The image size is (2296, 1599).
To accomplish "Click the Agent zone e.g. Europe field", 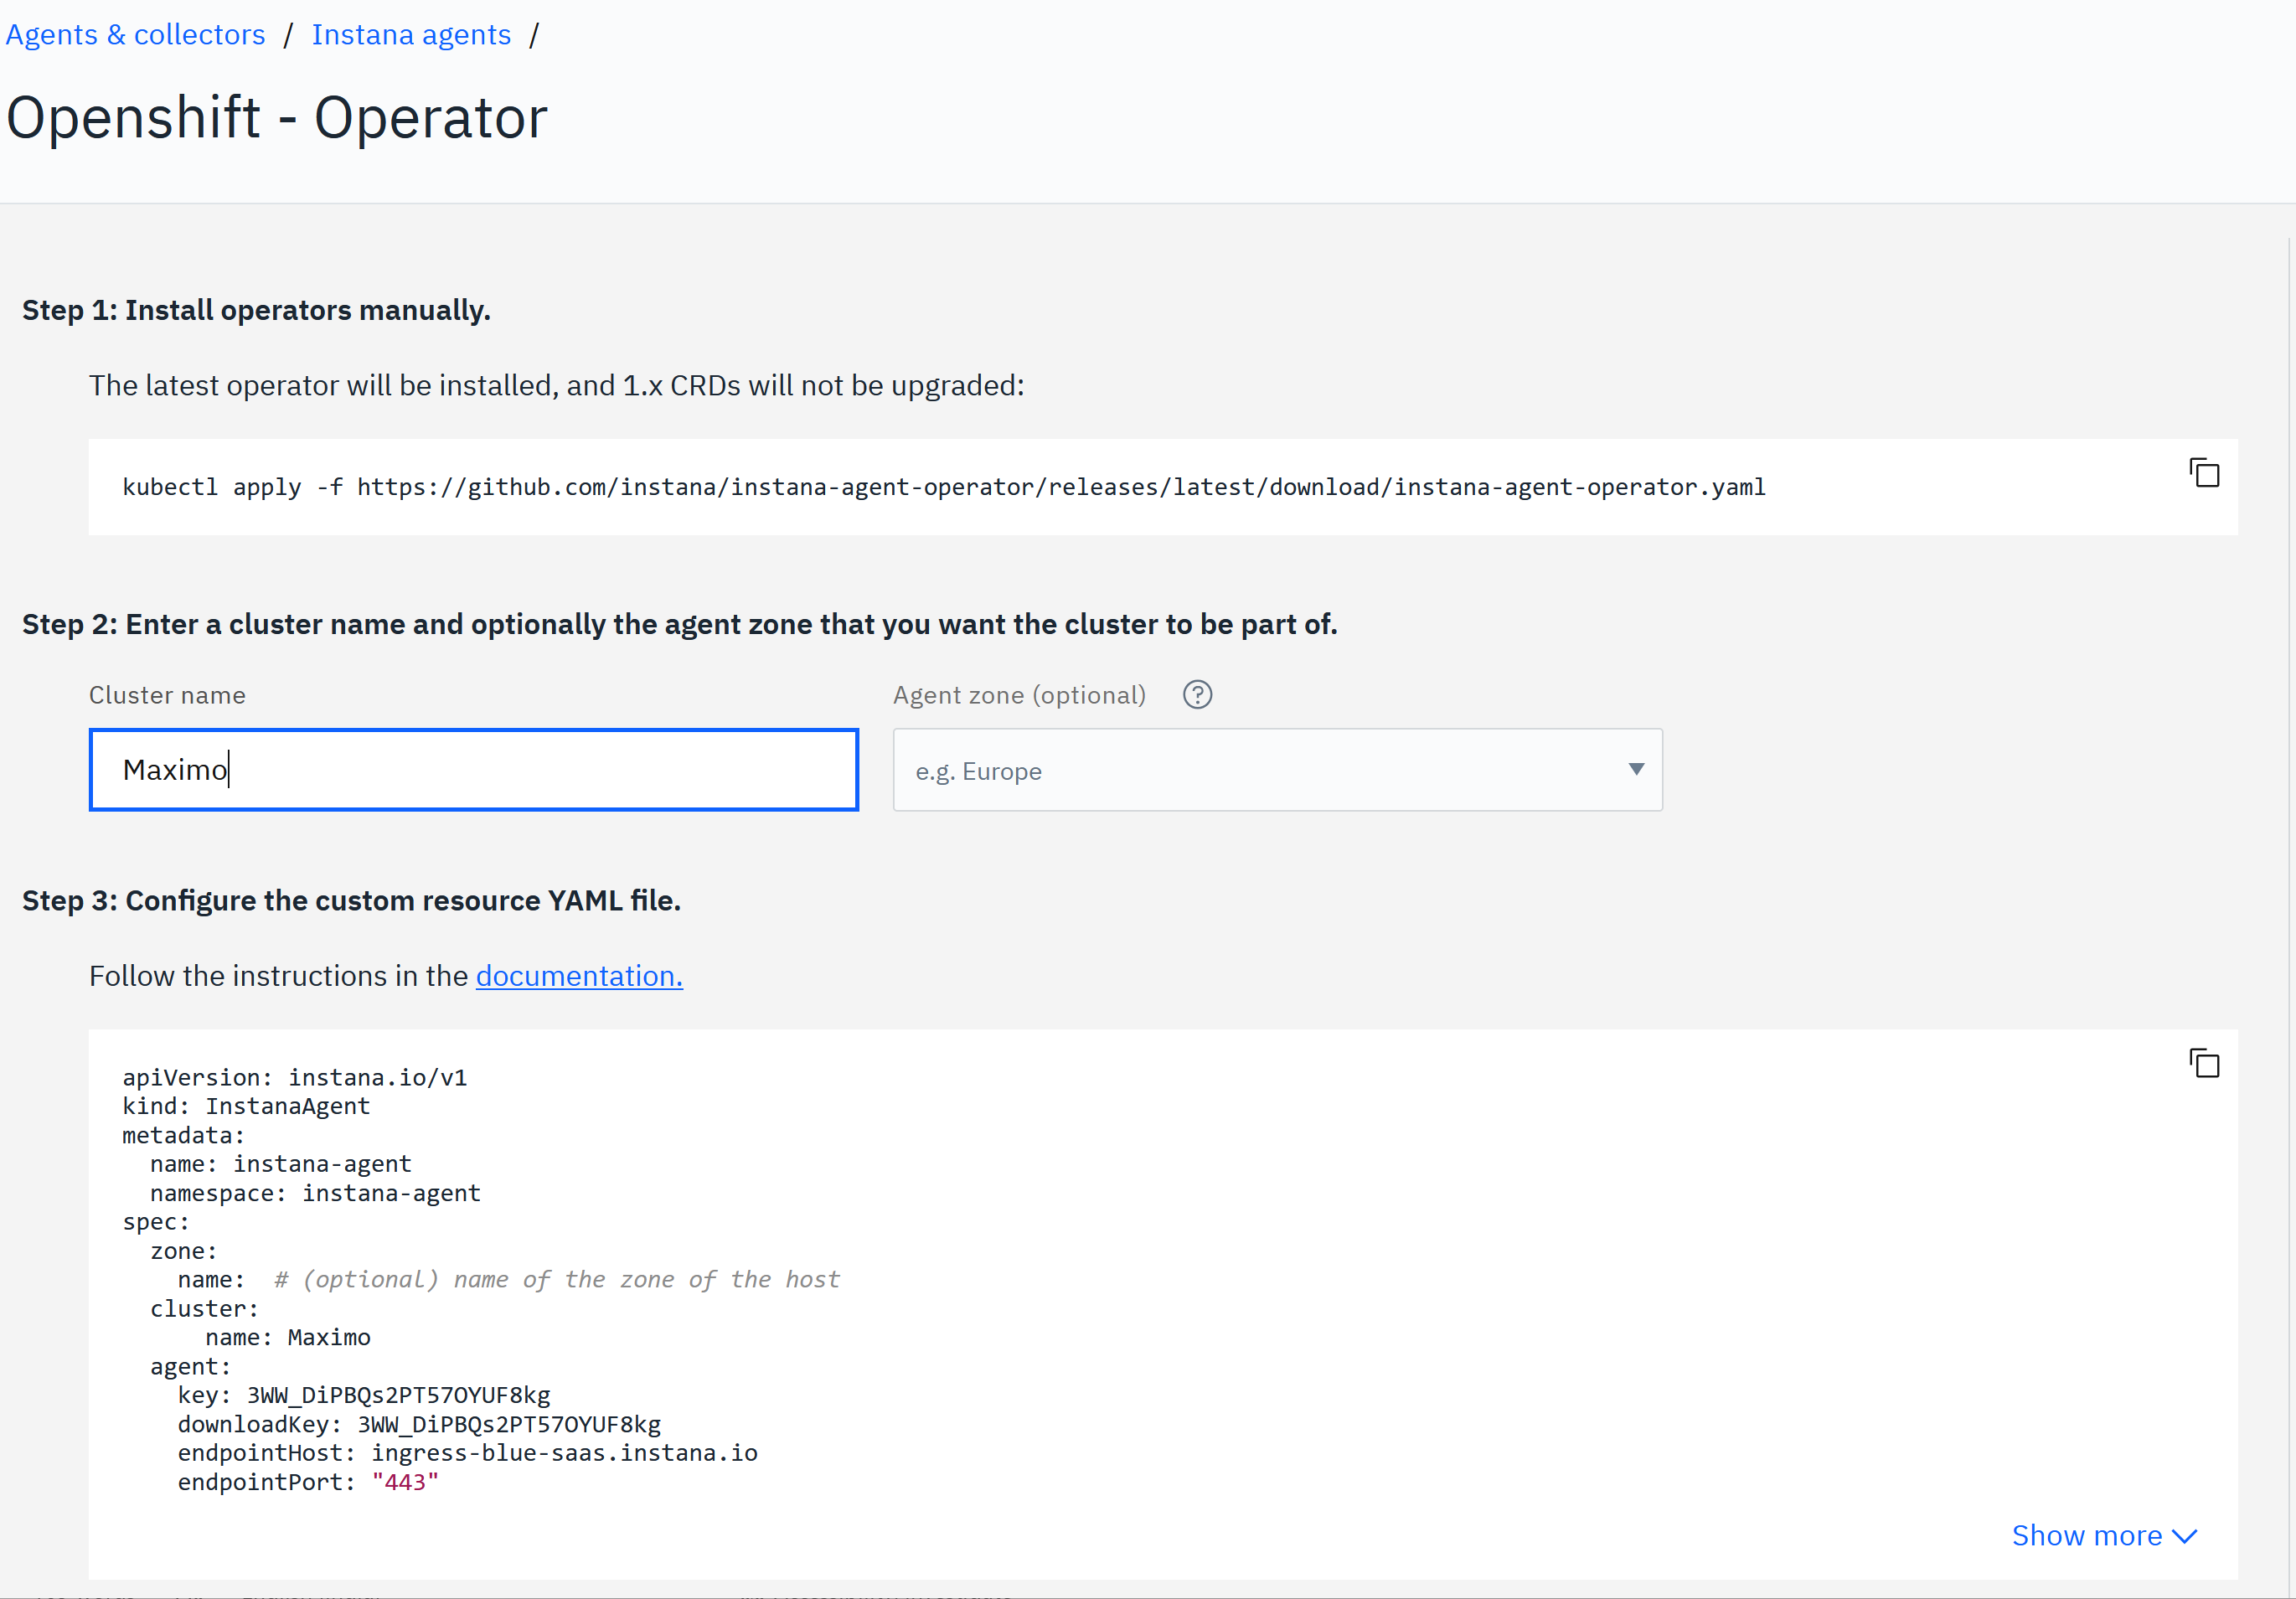I will pos(1277,769).
